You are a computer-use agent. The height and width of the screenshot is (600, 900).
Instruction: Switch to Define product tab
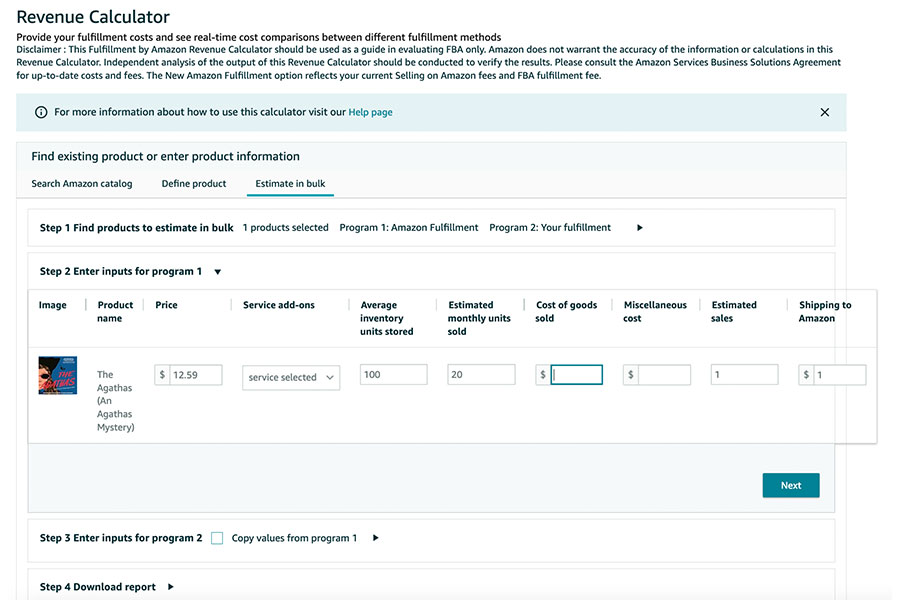point(193,184)
